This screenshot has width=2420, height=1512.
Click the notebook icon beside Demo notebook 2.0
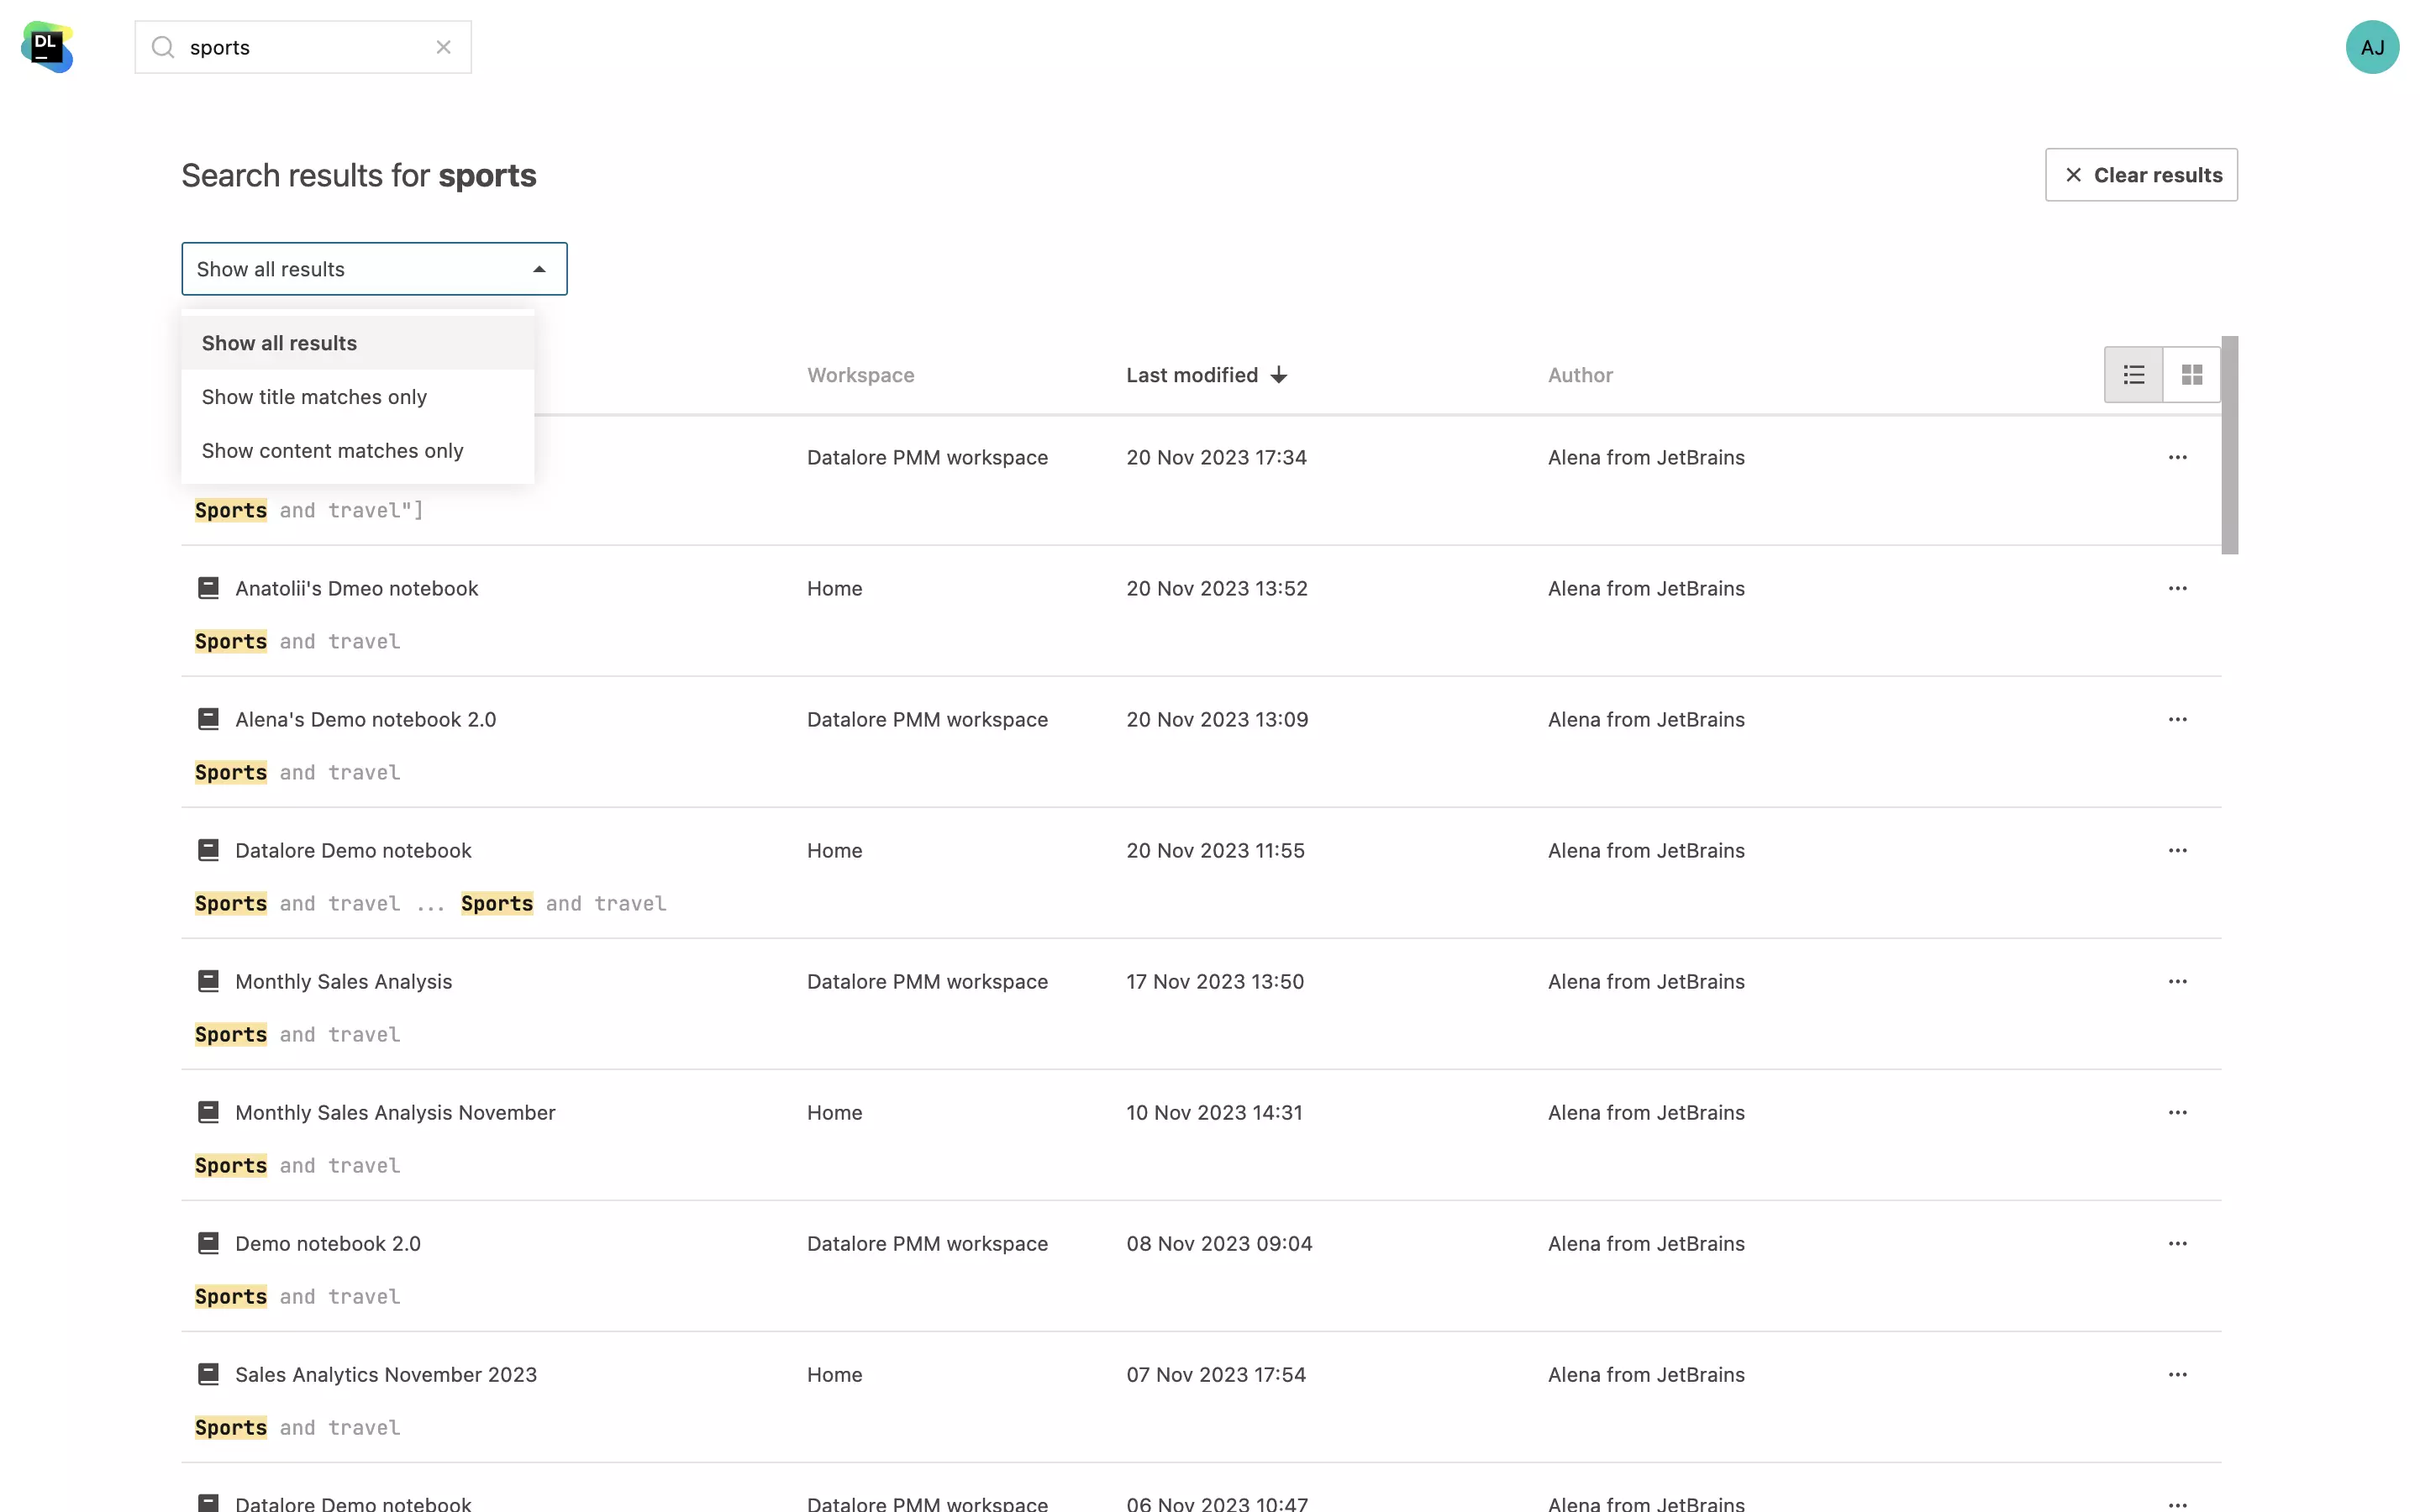[208, 1244]
